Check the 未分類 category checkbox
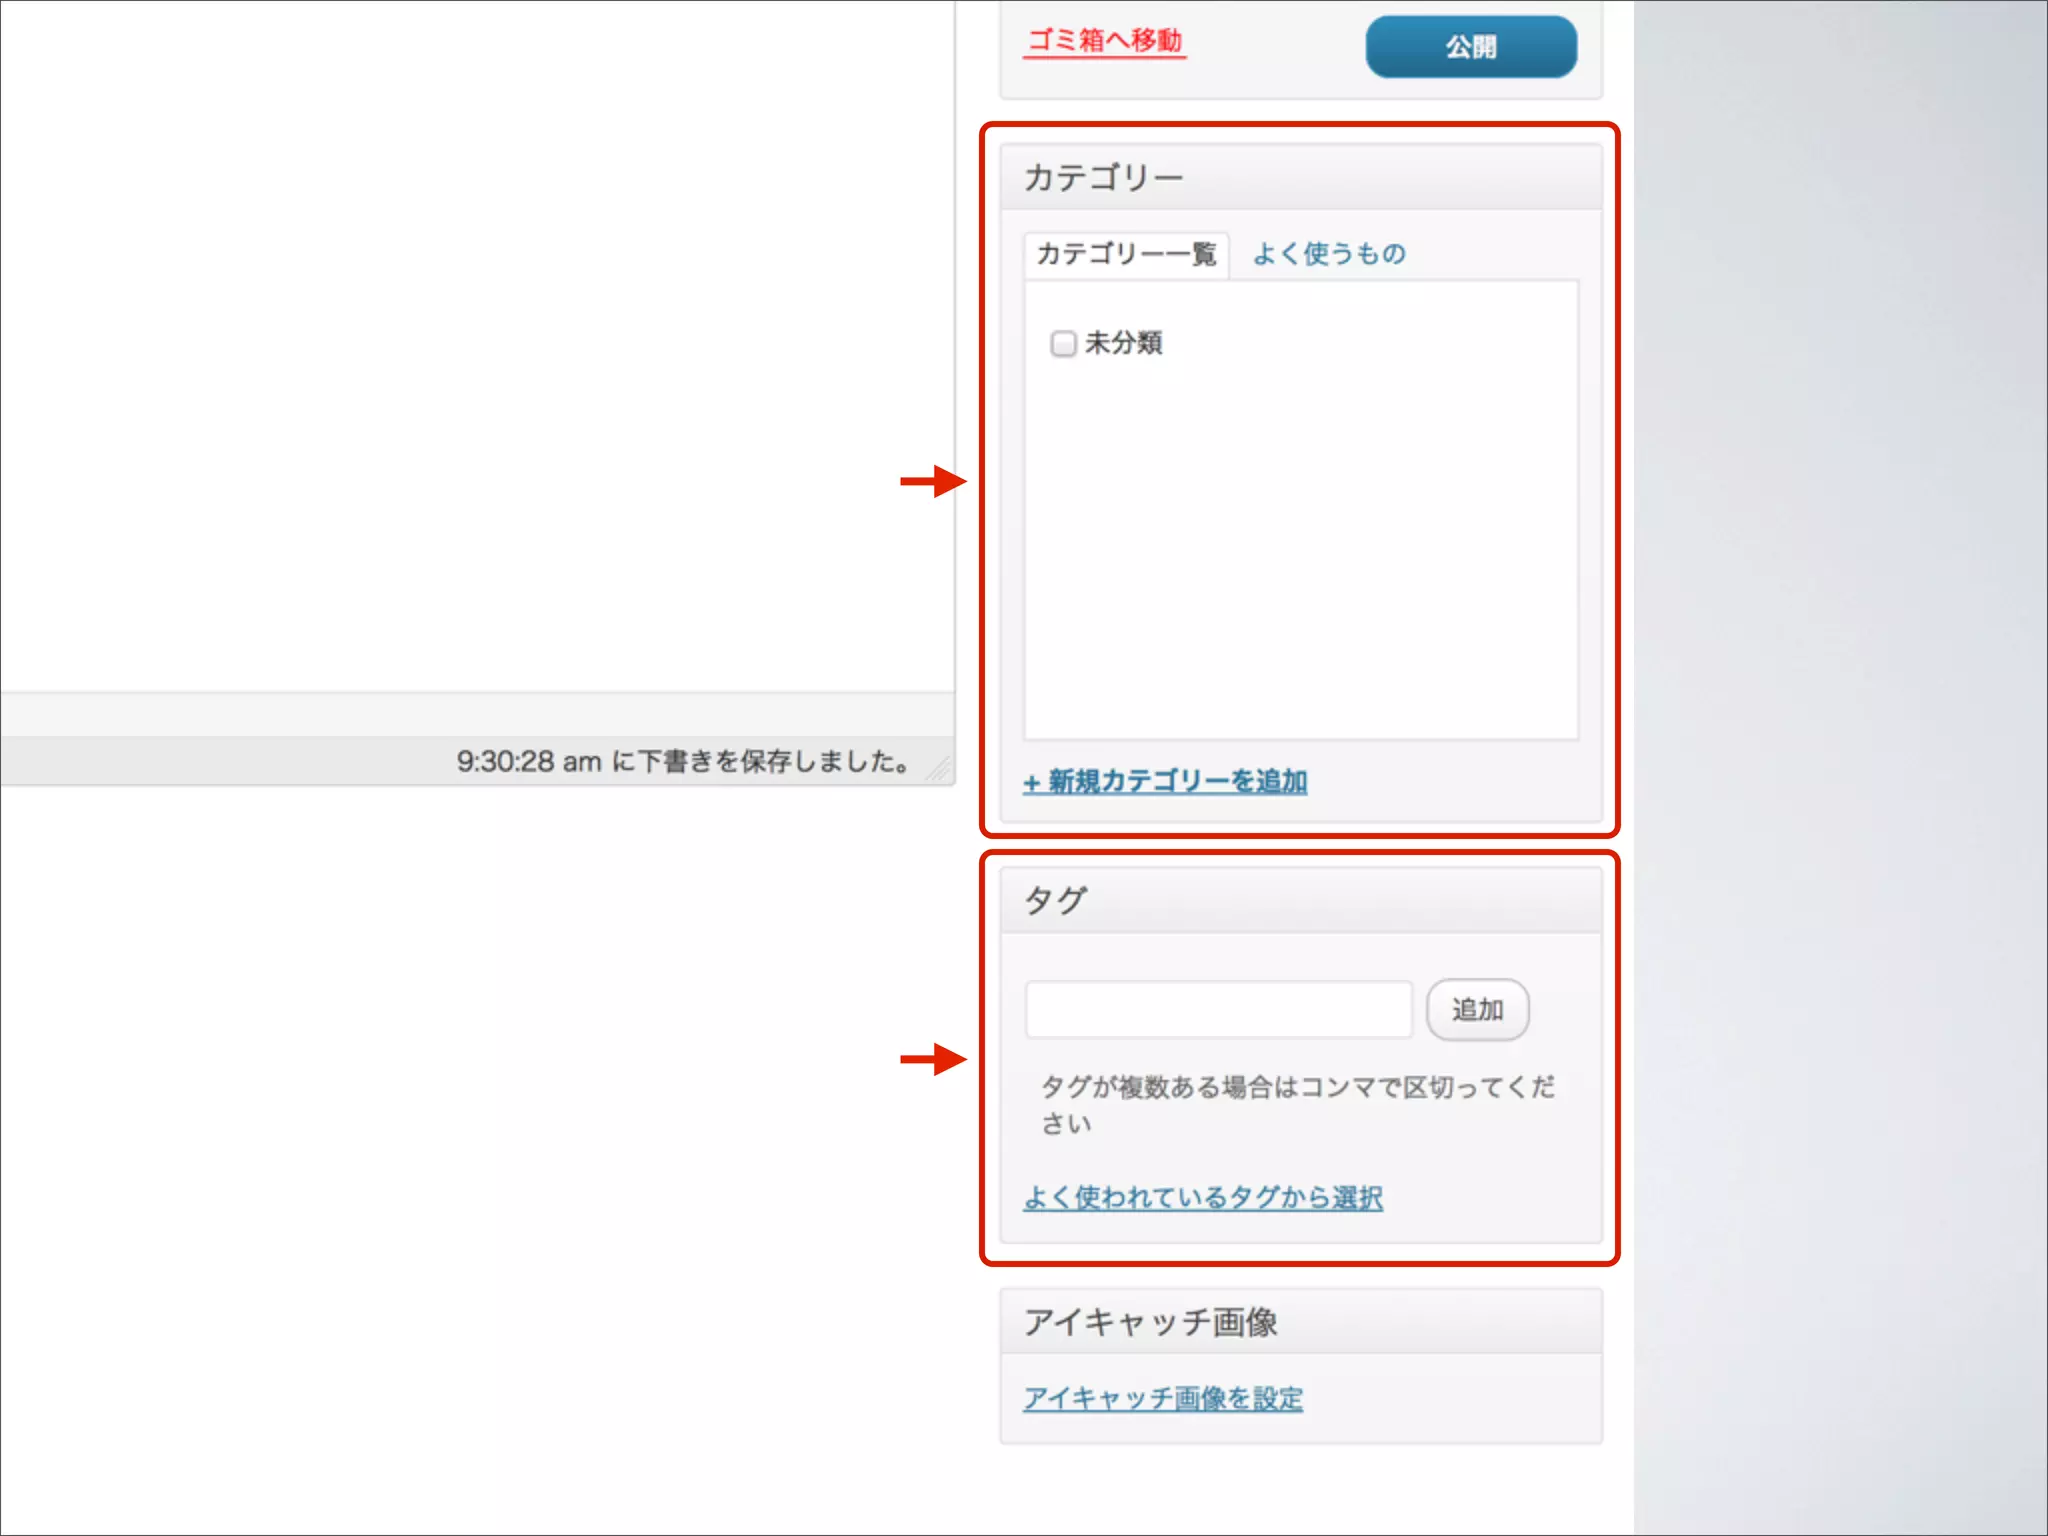The image size is (2048, 1536). [x=1063, y=344]
